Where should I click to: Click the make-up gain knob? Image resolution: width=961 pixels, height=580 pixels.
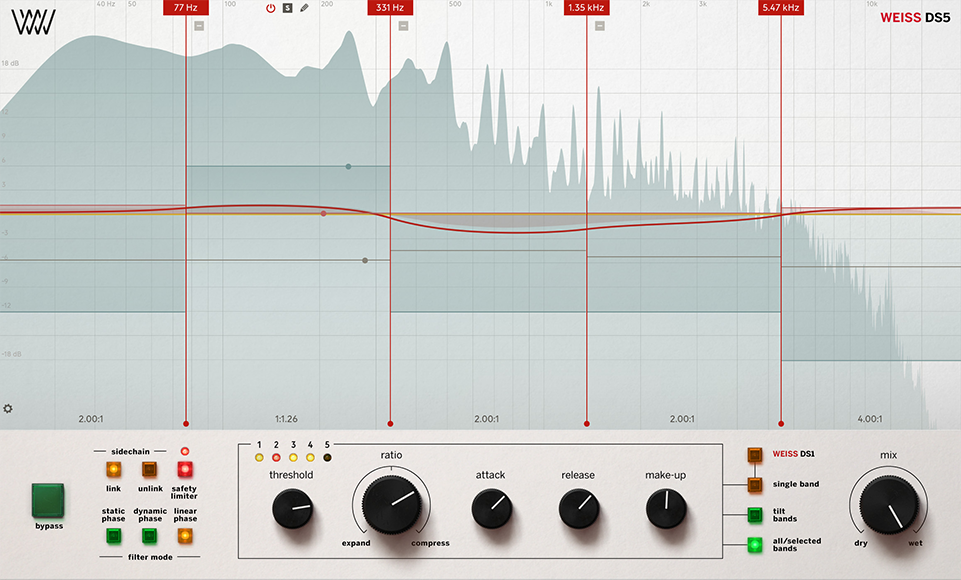coord(666,508)
